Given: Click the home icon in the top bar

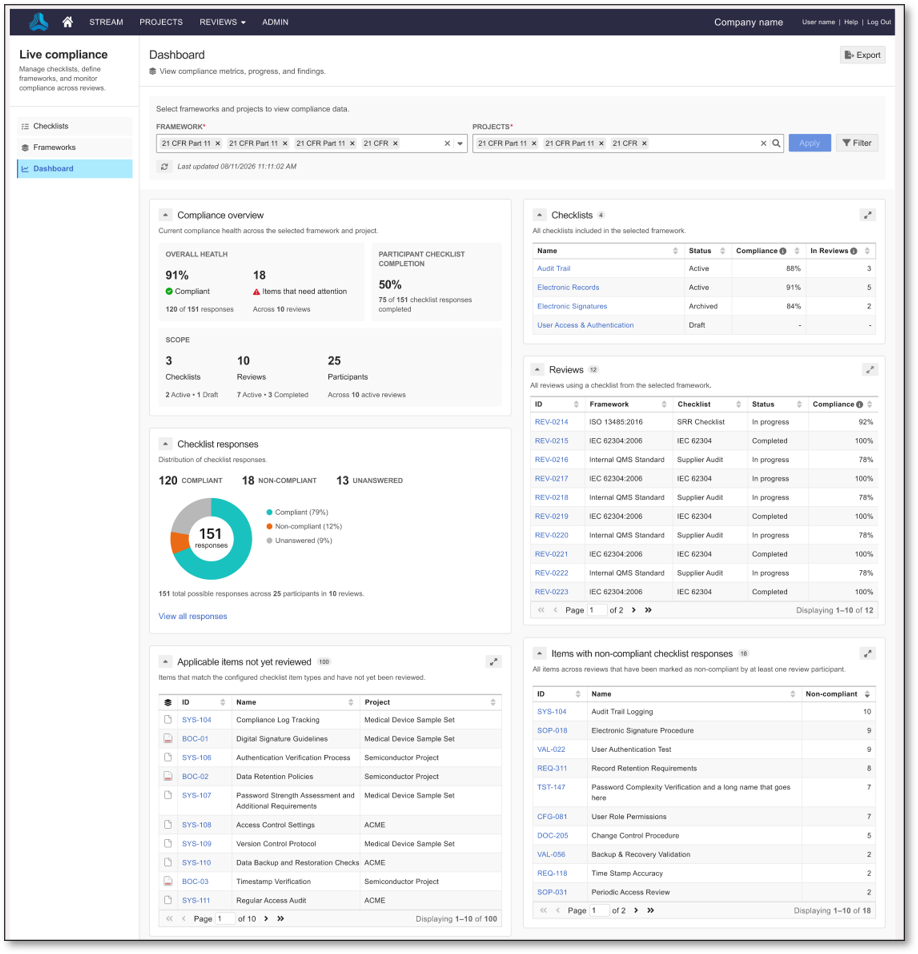Looking at the screenshot, I should click(x=68, y=22).
